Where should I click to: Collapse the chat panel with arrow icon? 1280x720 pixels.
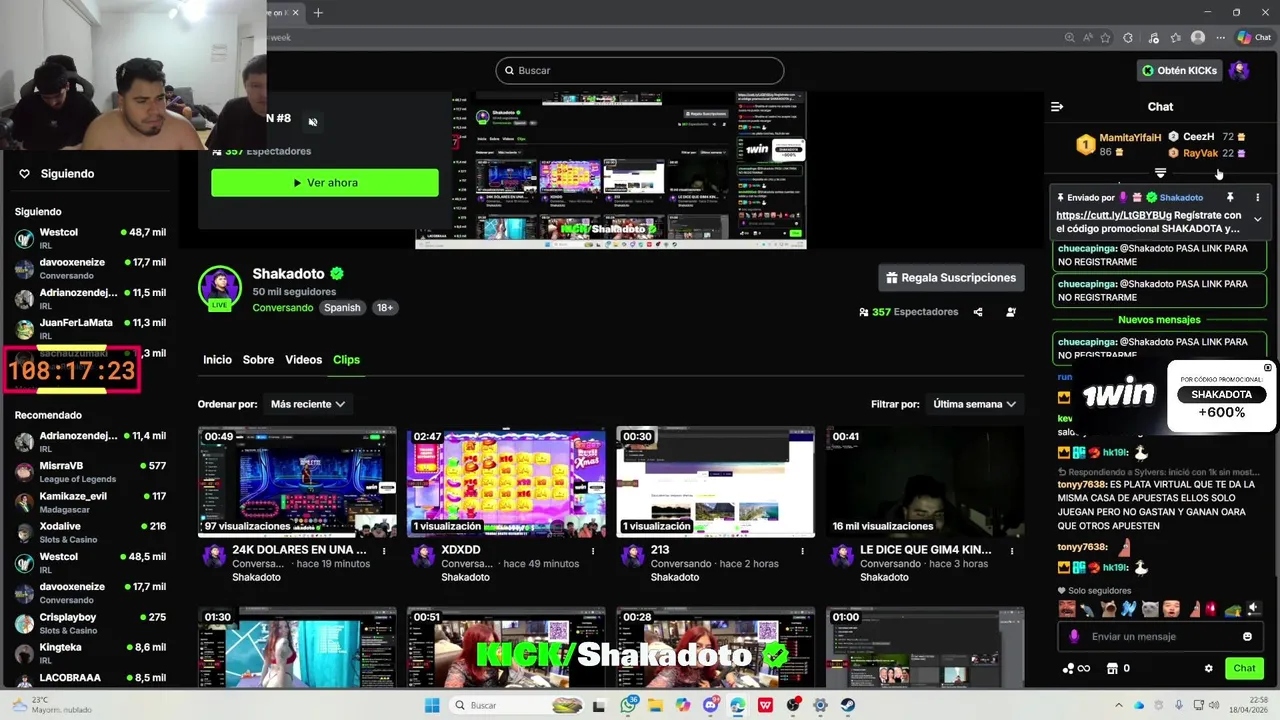(1057, 106)
